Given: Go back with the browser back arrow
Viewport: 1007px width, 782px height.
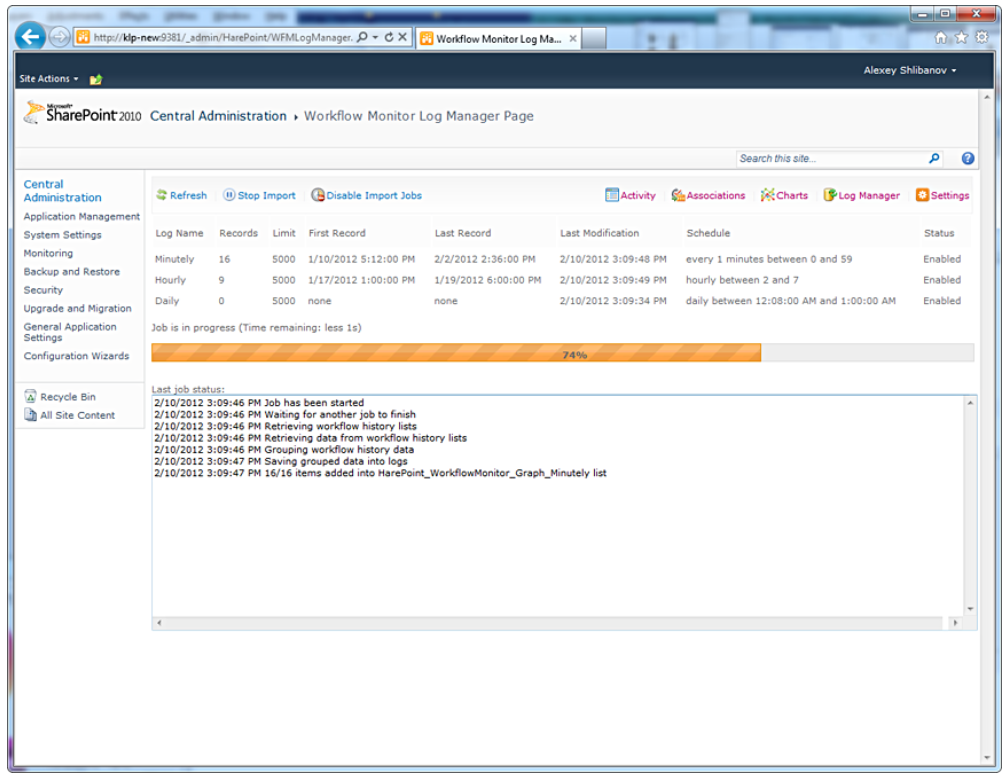Looking at the screenshot, I should click(x=31, y=37).
